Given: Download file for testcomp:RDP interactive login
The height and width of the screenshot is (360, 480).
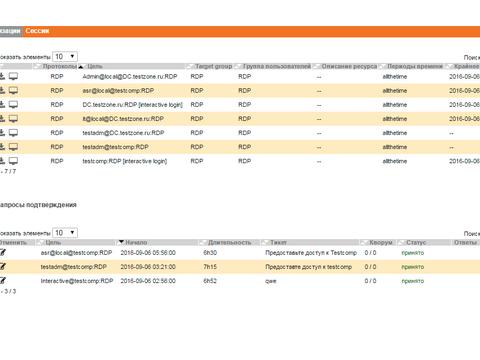Looking at the screenshot, I should coord(2,161).
